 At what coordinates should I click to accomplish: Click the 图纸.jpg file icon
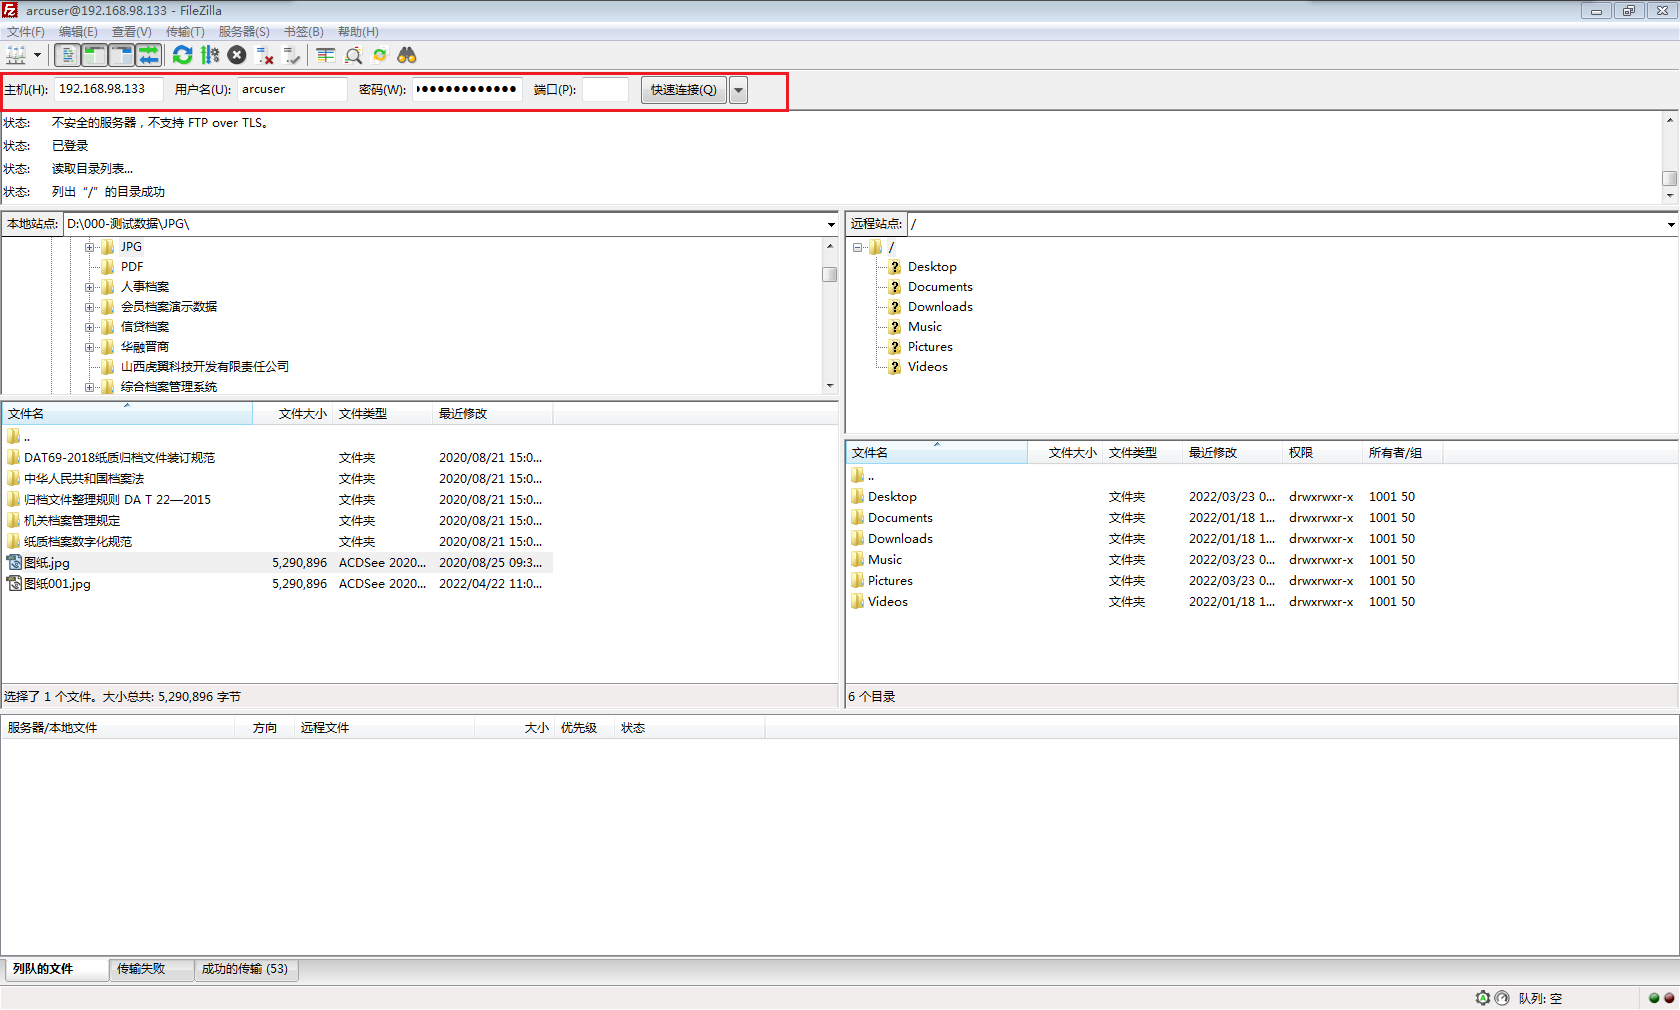[14, 563]
